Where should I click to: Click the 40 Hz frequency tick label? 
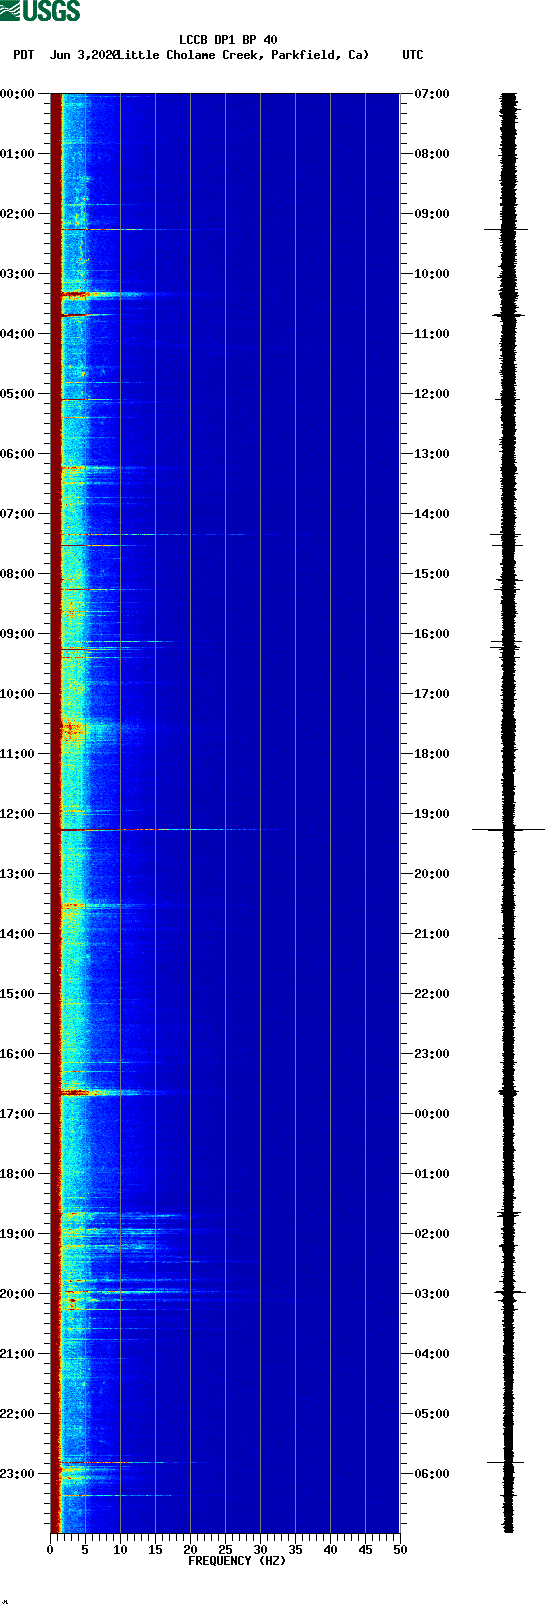tap(330, 1550)
